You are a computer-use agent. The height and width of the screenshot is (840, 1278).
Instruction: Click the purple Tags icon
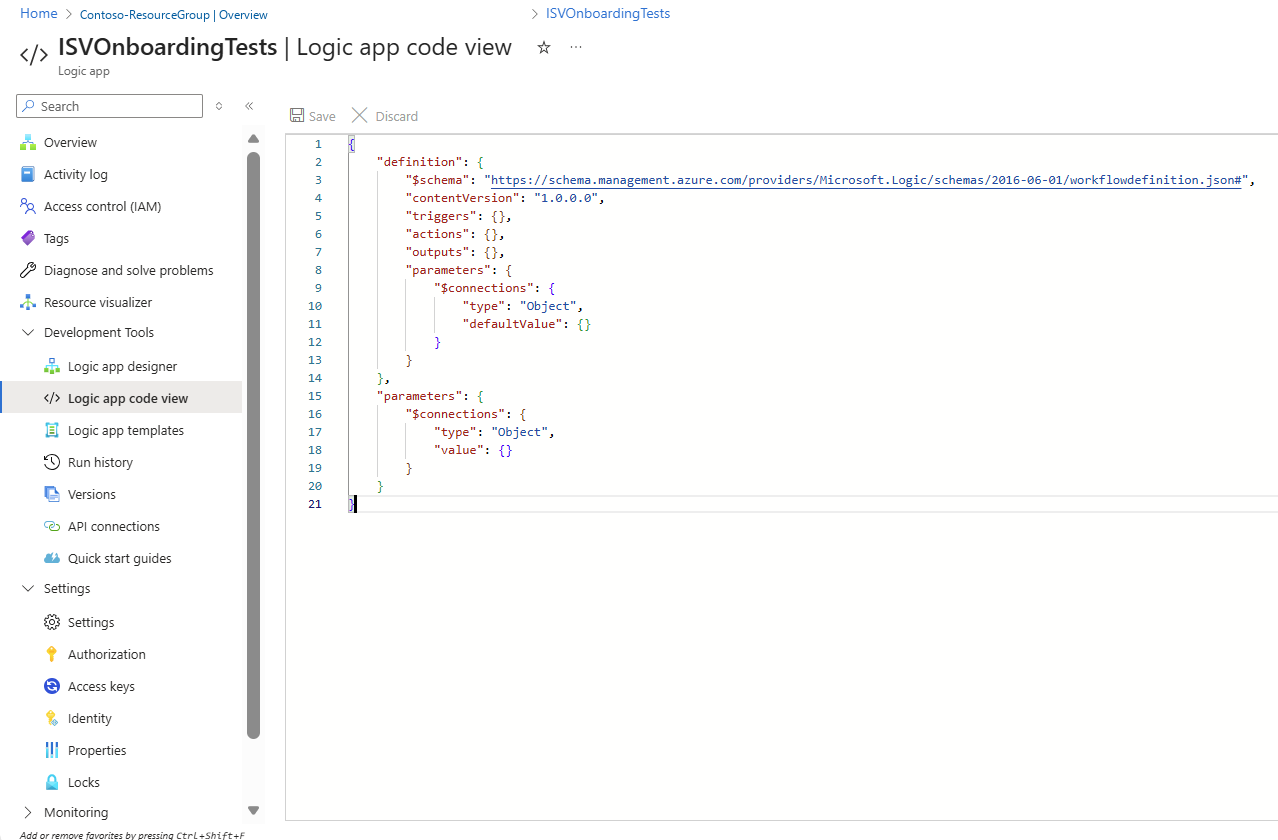tap(28, 238)
